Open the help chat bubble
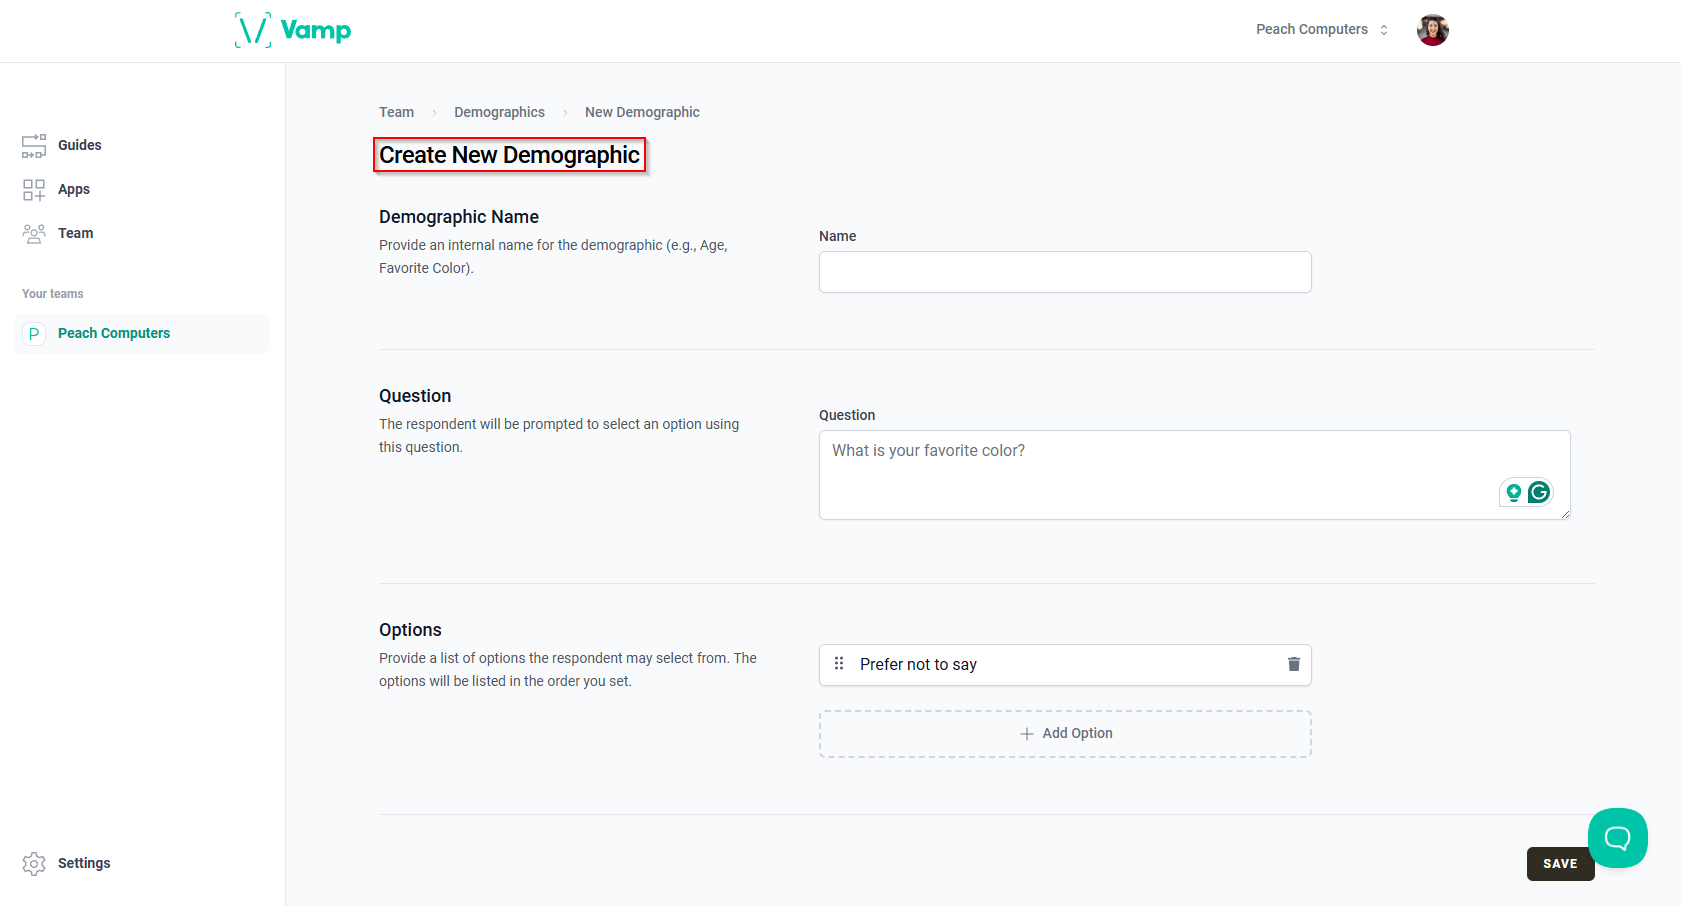This screenshot has height=906, width=1681. 1617,838
